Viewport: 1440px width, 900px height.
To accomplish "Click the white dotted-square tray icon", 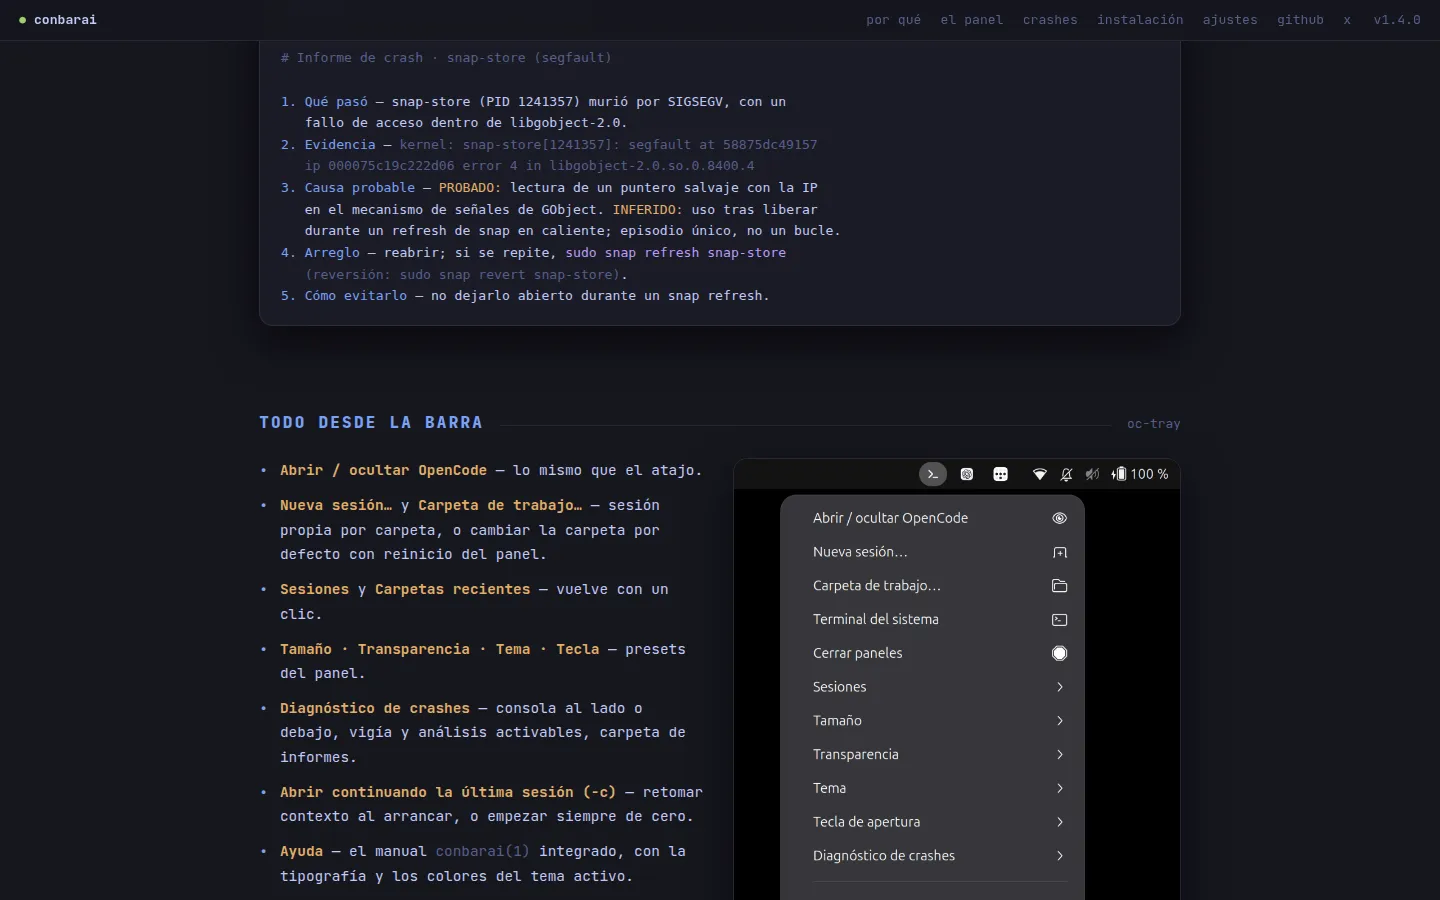I will pyautogui.click(x=1001, y=474).
